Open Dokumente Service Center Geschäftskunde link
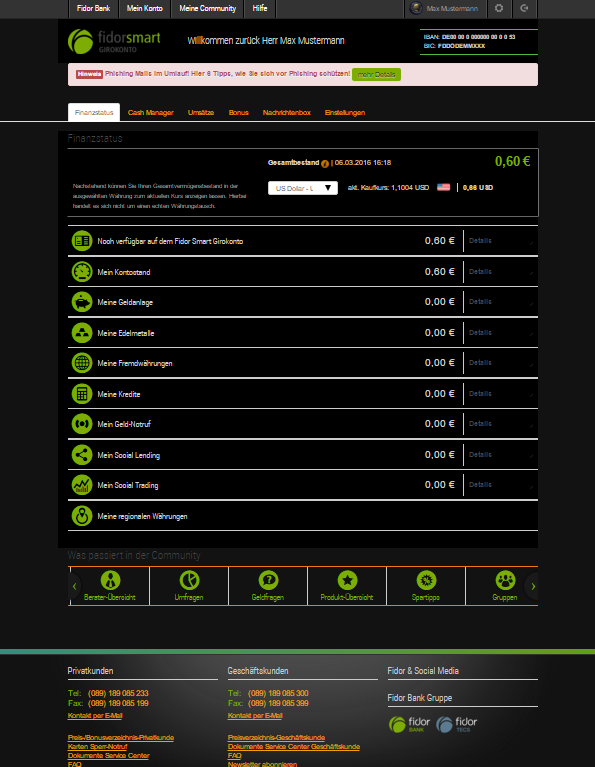Screen dimensions: 595x767 pos(294,746)
